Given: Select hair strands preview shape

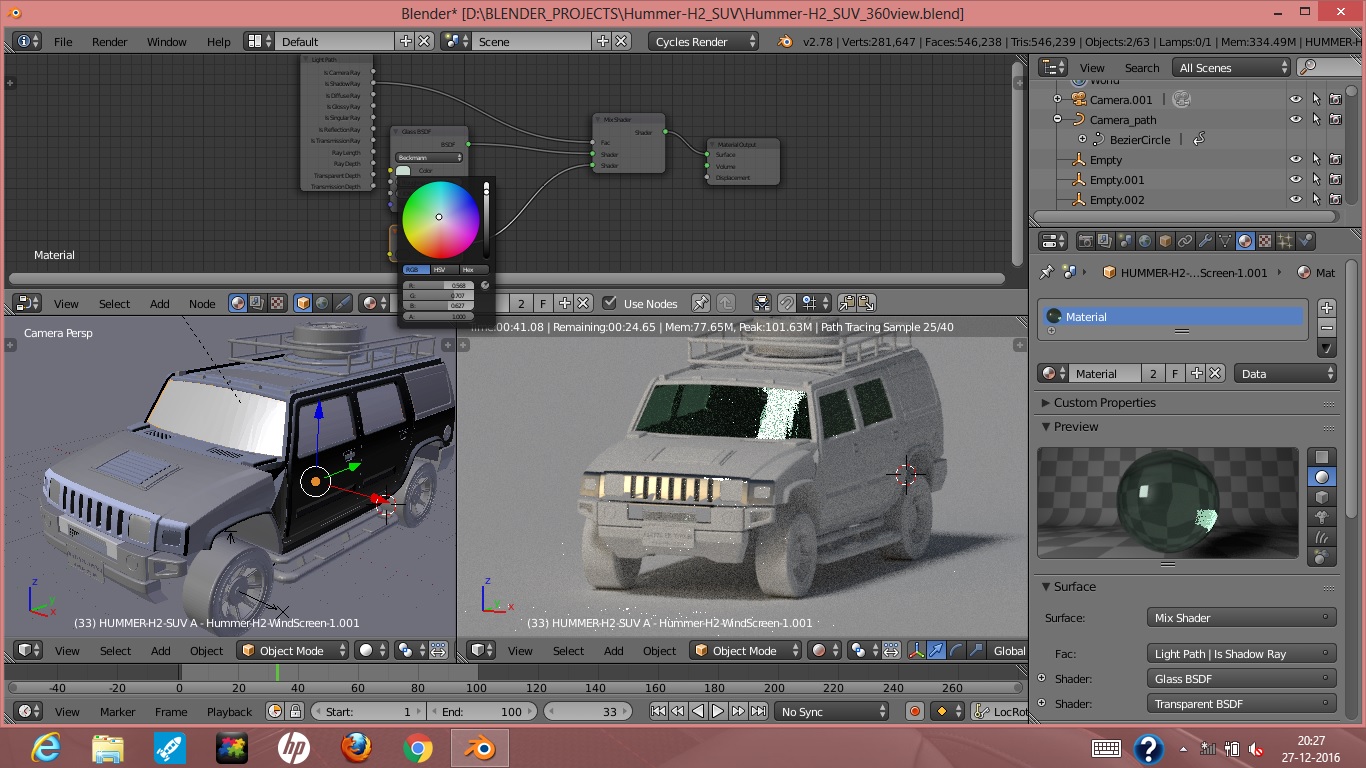Looking at the screenshot, I should pyautogui.click(x=1322, y=537).
